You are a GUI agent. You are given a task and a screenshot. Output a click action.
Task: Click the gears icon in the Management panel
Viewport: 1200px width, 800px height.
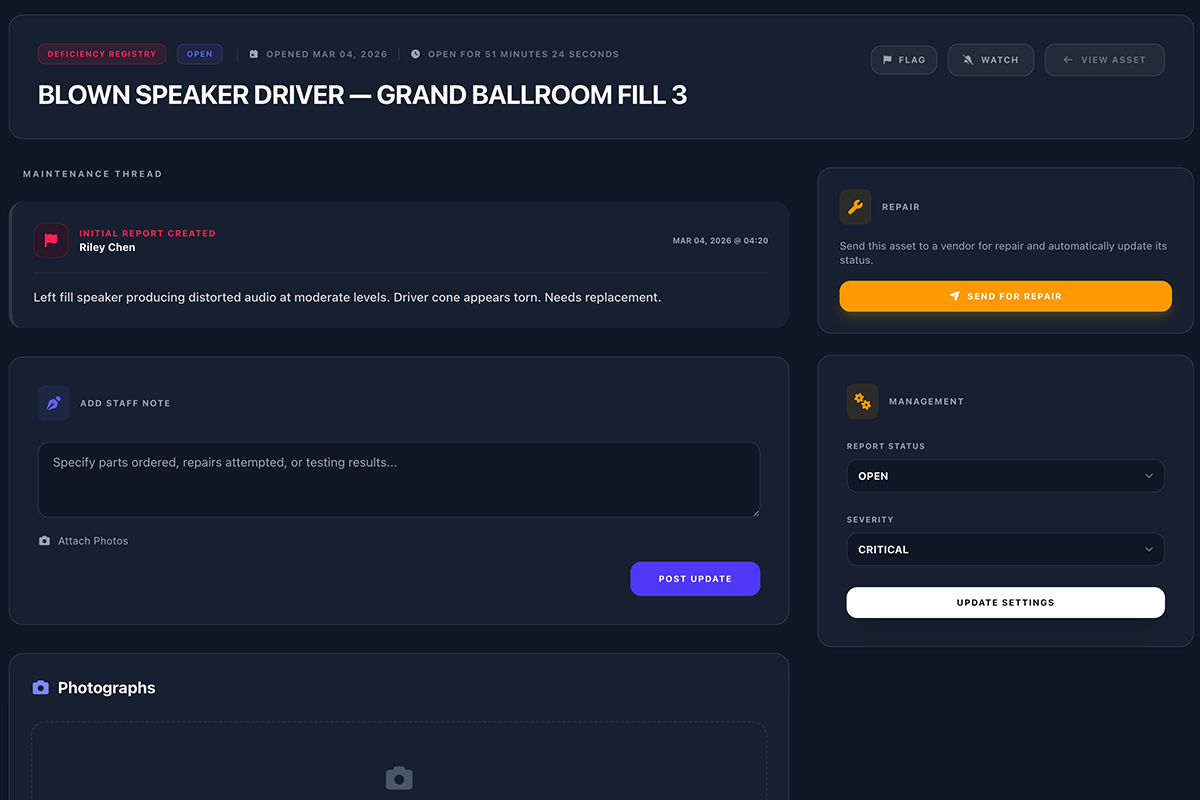click(861, 401)
